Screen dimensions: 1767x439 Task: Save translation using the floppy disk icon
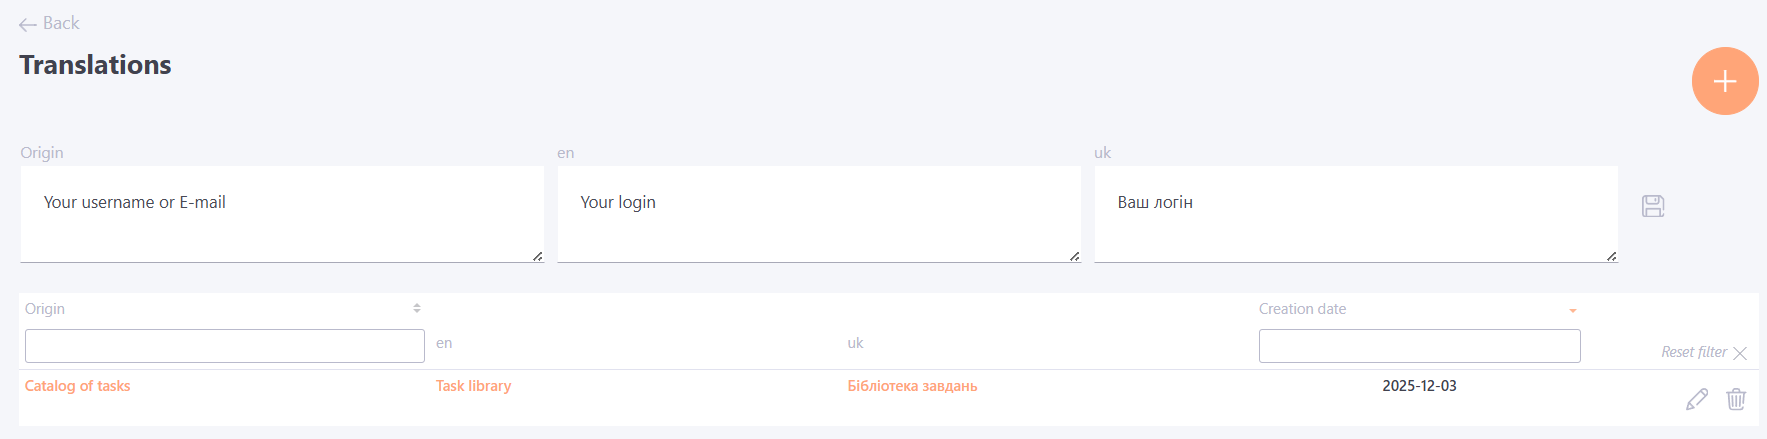click(x=1653, y=206)
